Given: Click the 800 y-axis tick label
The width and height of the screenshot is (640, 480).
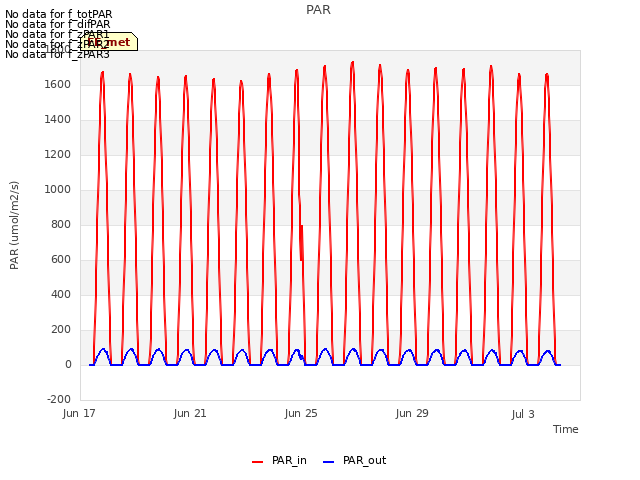Looking at the screenshot, I should pos(61,224).
